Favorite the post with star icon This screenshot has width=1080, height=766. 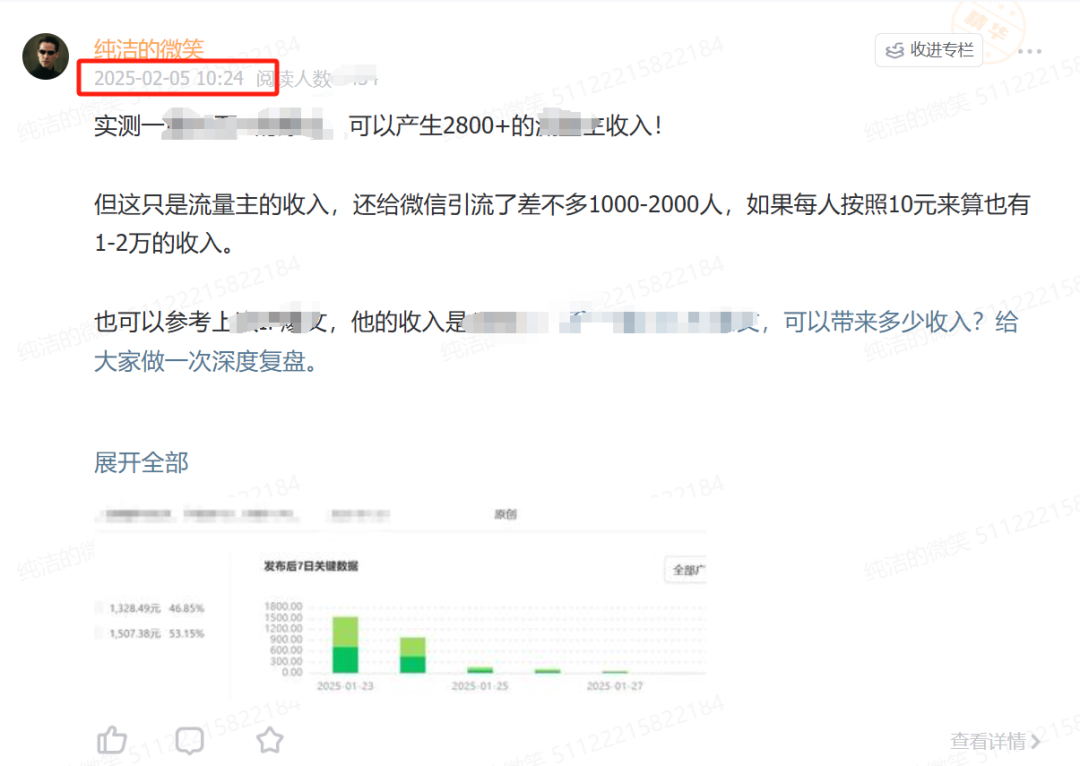[x=270, y=741]
